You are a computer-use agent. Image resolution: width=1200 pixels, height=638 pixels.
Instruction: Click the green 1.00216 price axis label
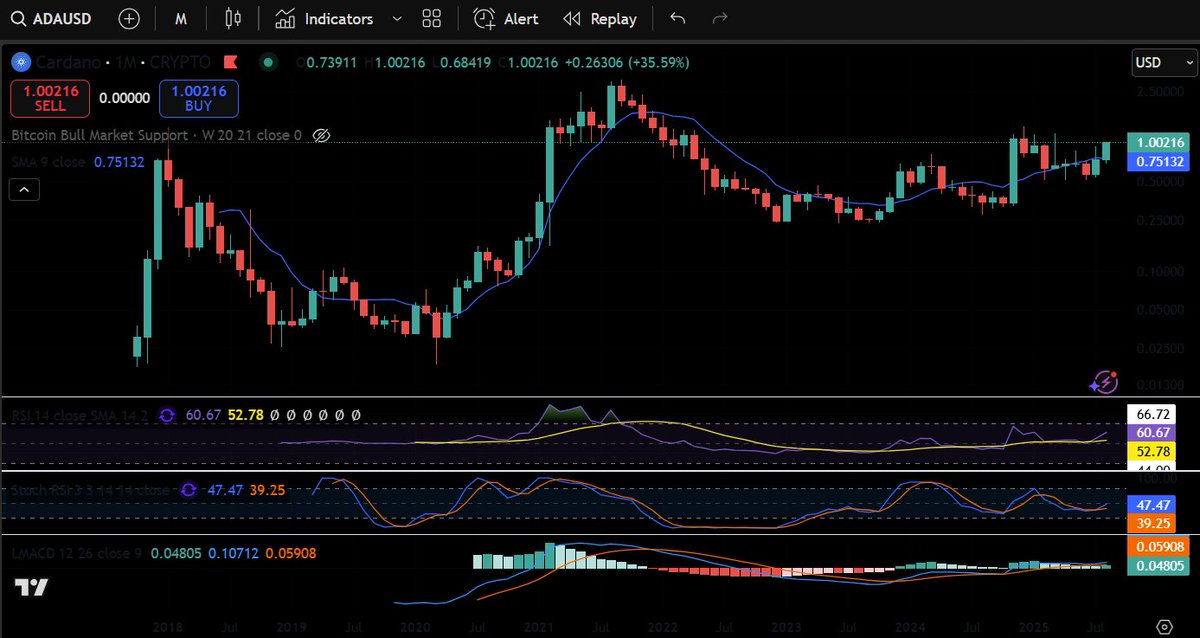coord(1159,144)
